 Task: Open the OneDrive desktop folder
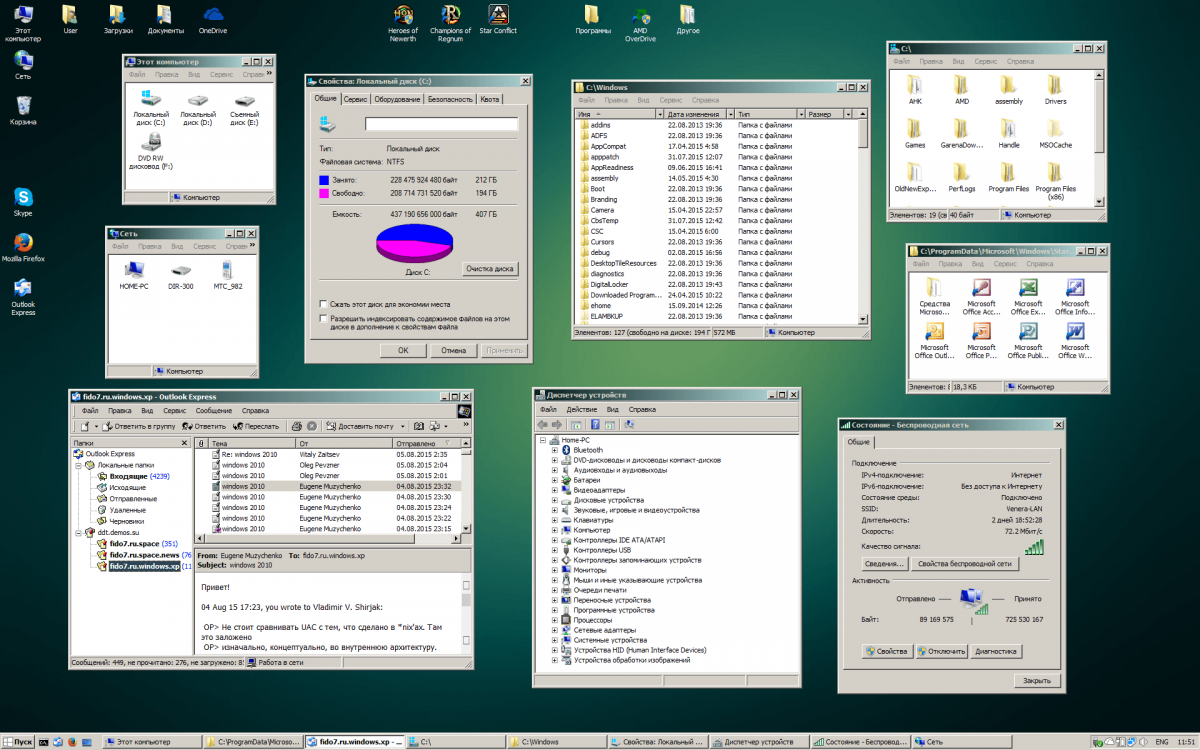coord(212,19)
